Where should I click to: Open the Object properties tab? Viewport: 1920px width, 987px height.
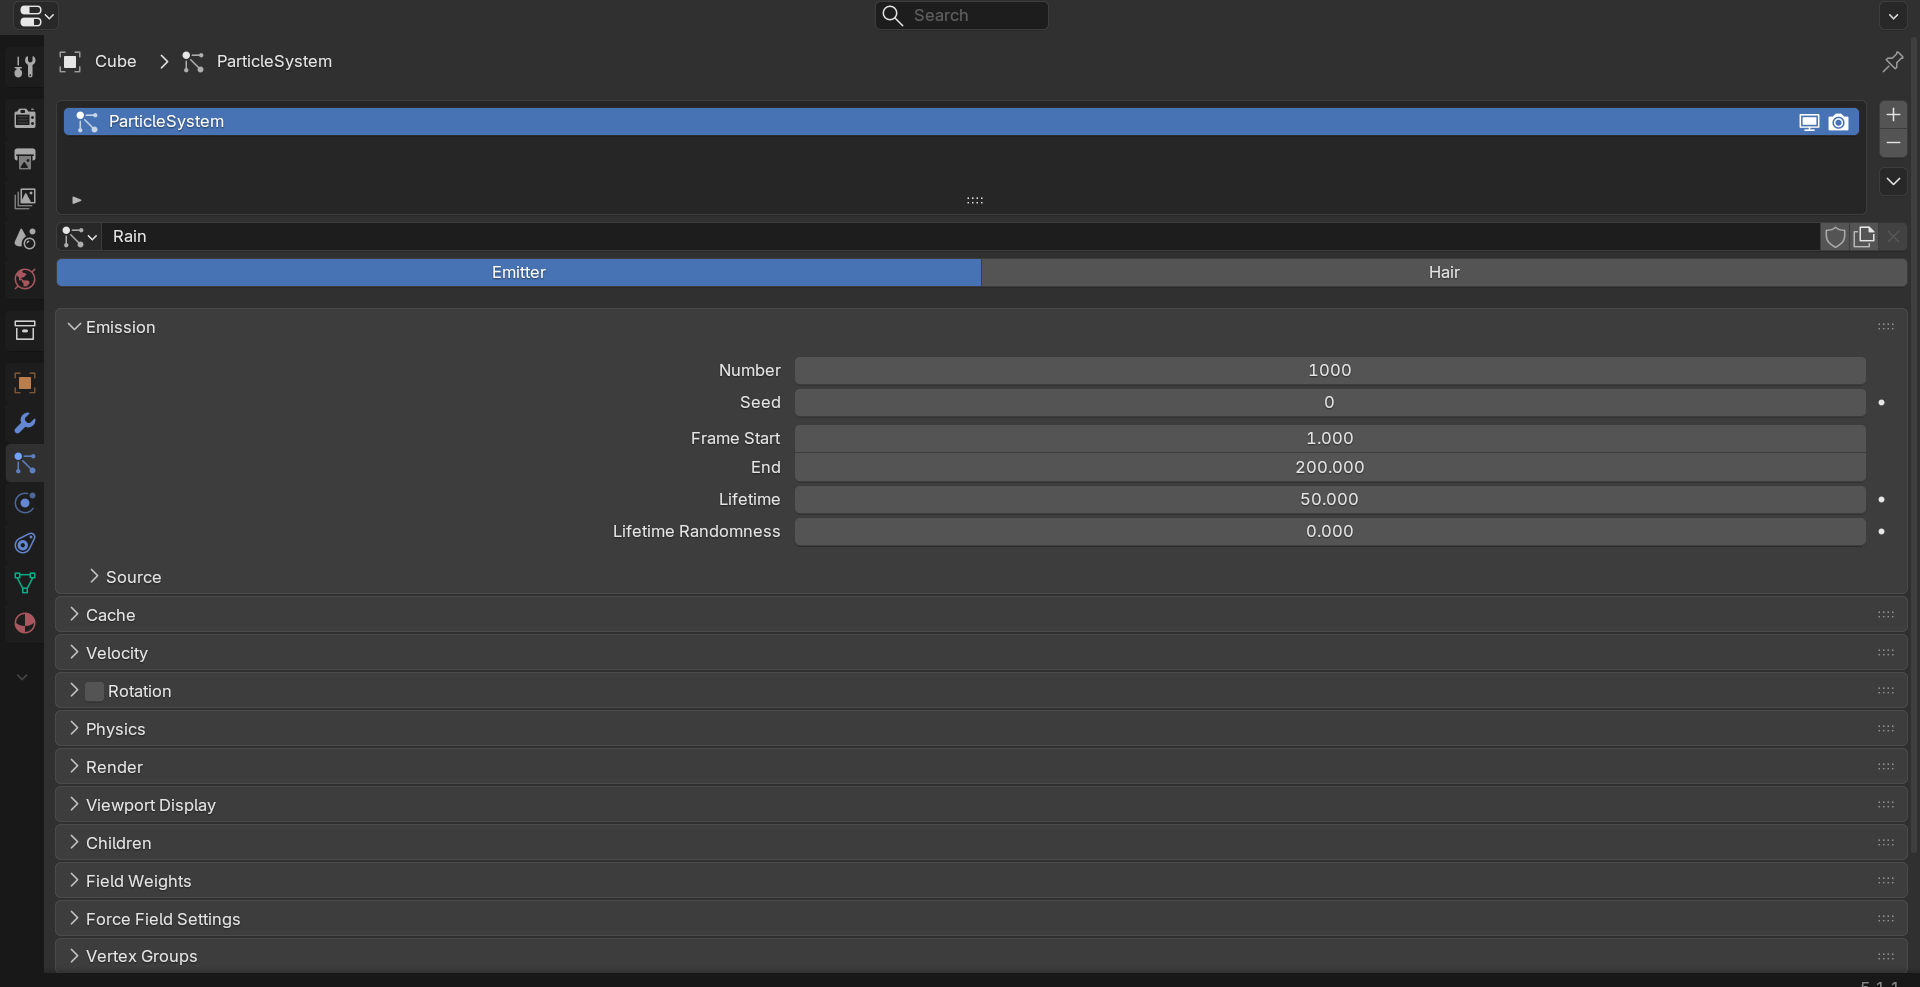pos(24,383)
